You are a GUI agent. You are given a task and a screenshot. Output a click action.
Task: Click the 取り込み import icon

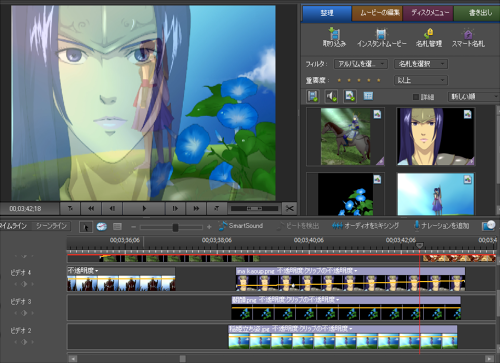click(x=334, y=37)
